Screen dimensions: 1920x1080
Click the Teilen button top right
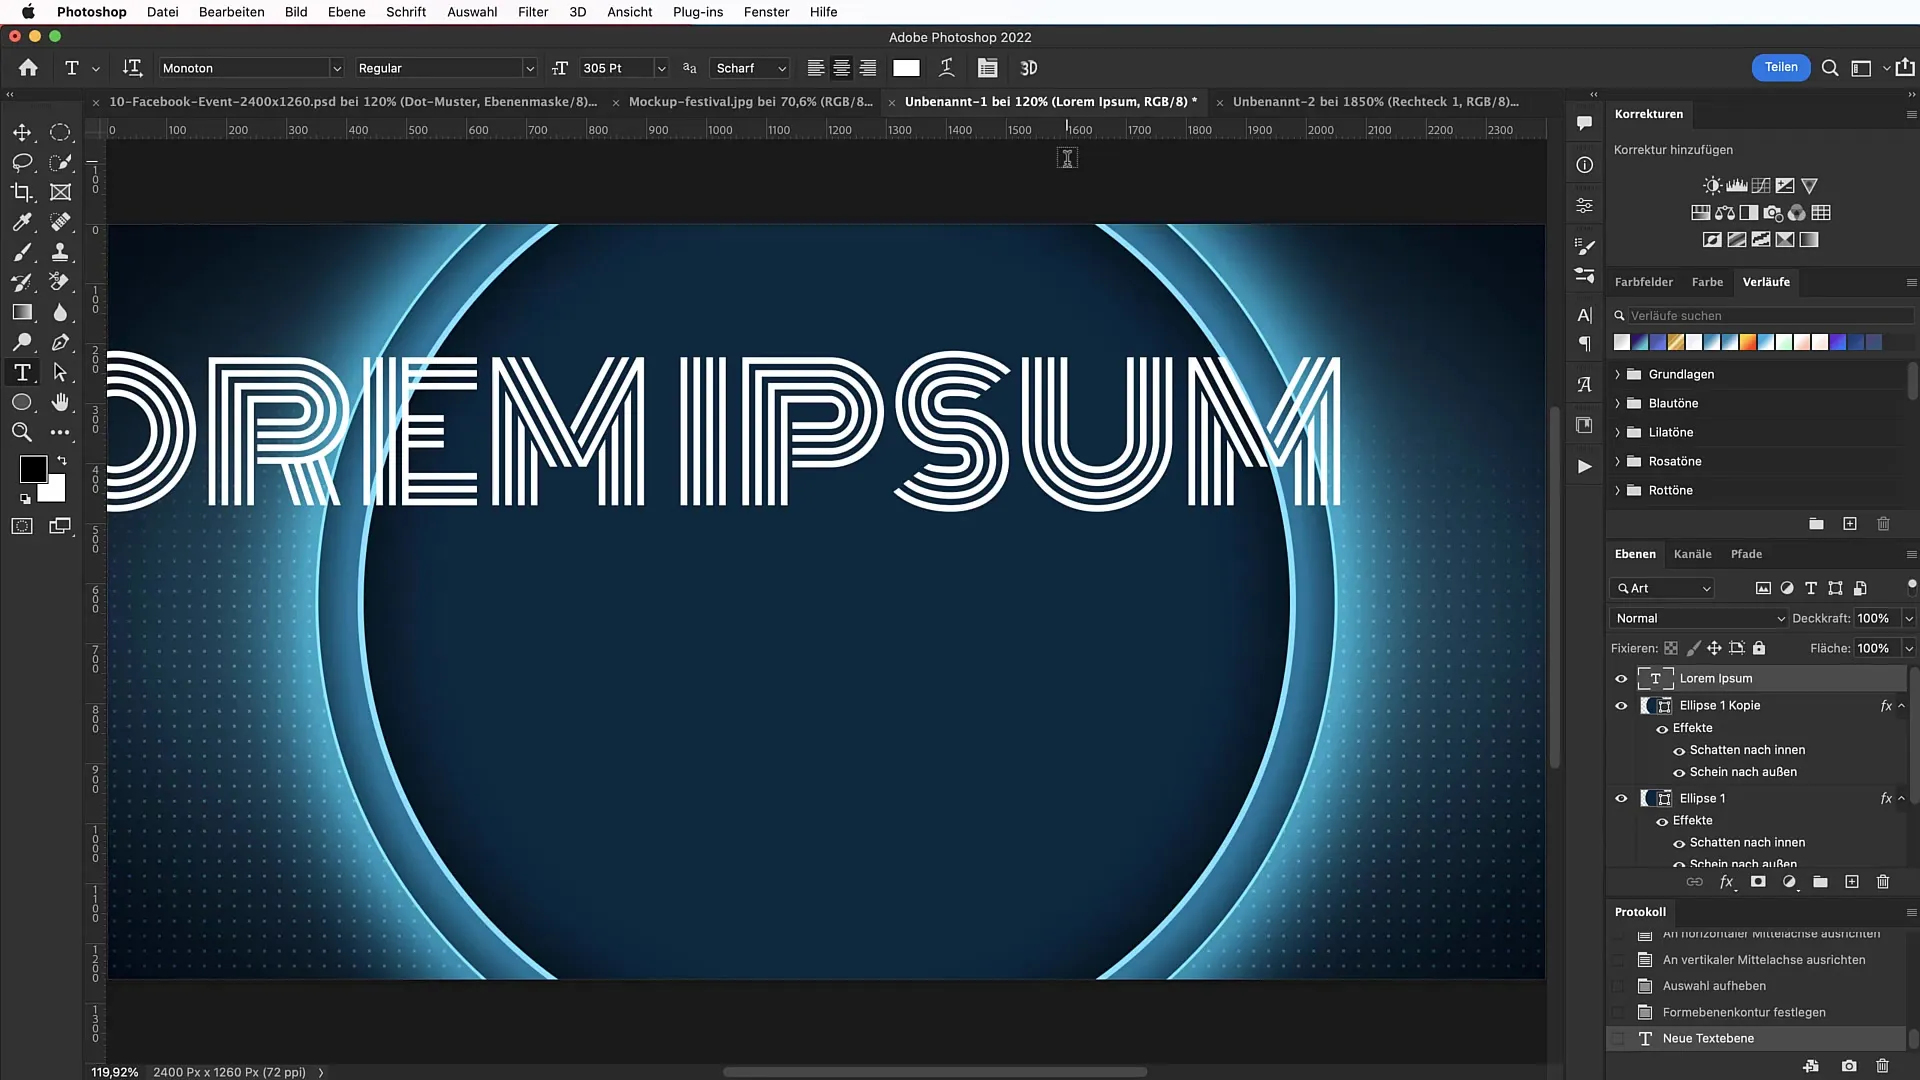tap(1780, 67)
